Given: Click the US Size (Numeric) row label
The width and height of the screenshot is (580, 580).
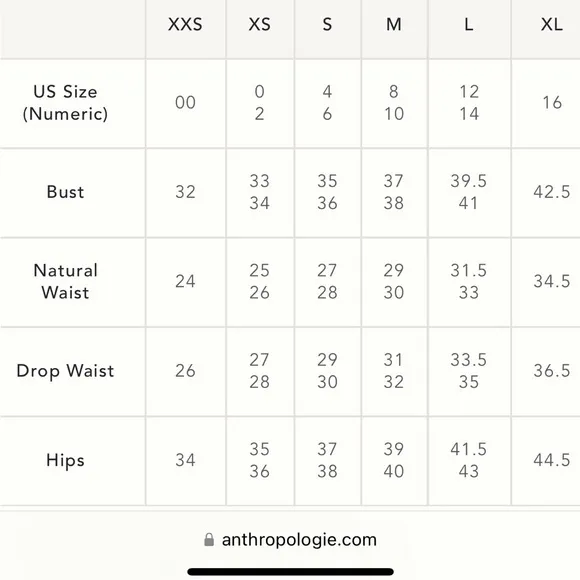Looking at the screenshot, I should [x=65, y=103].
